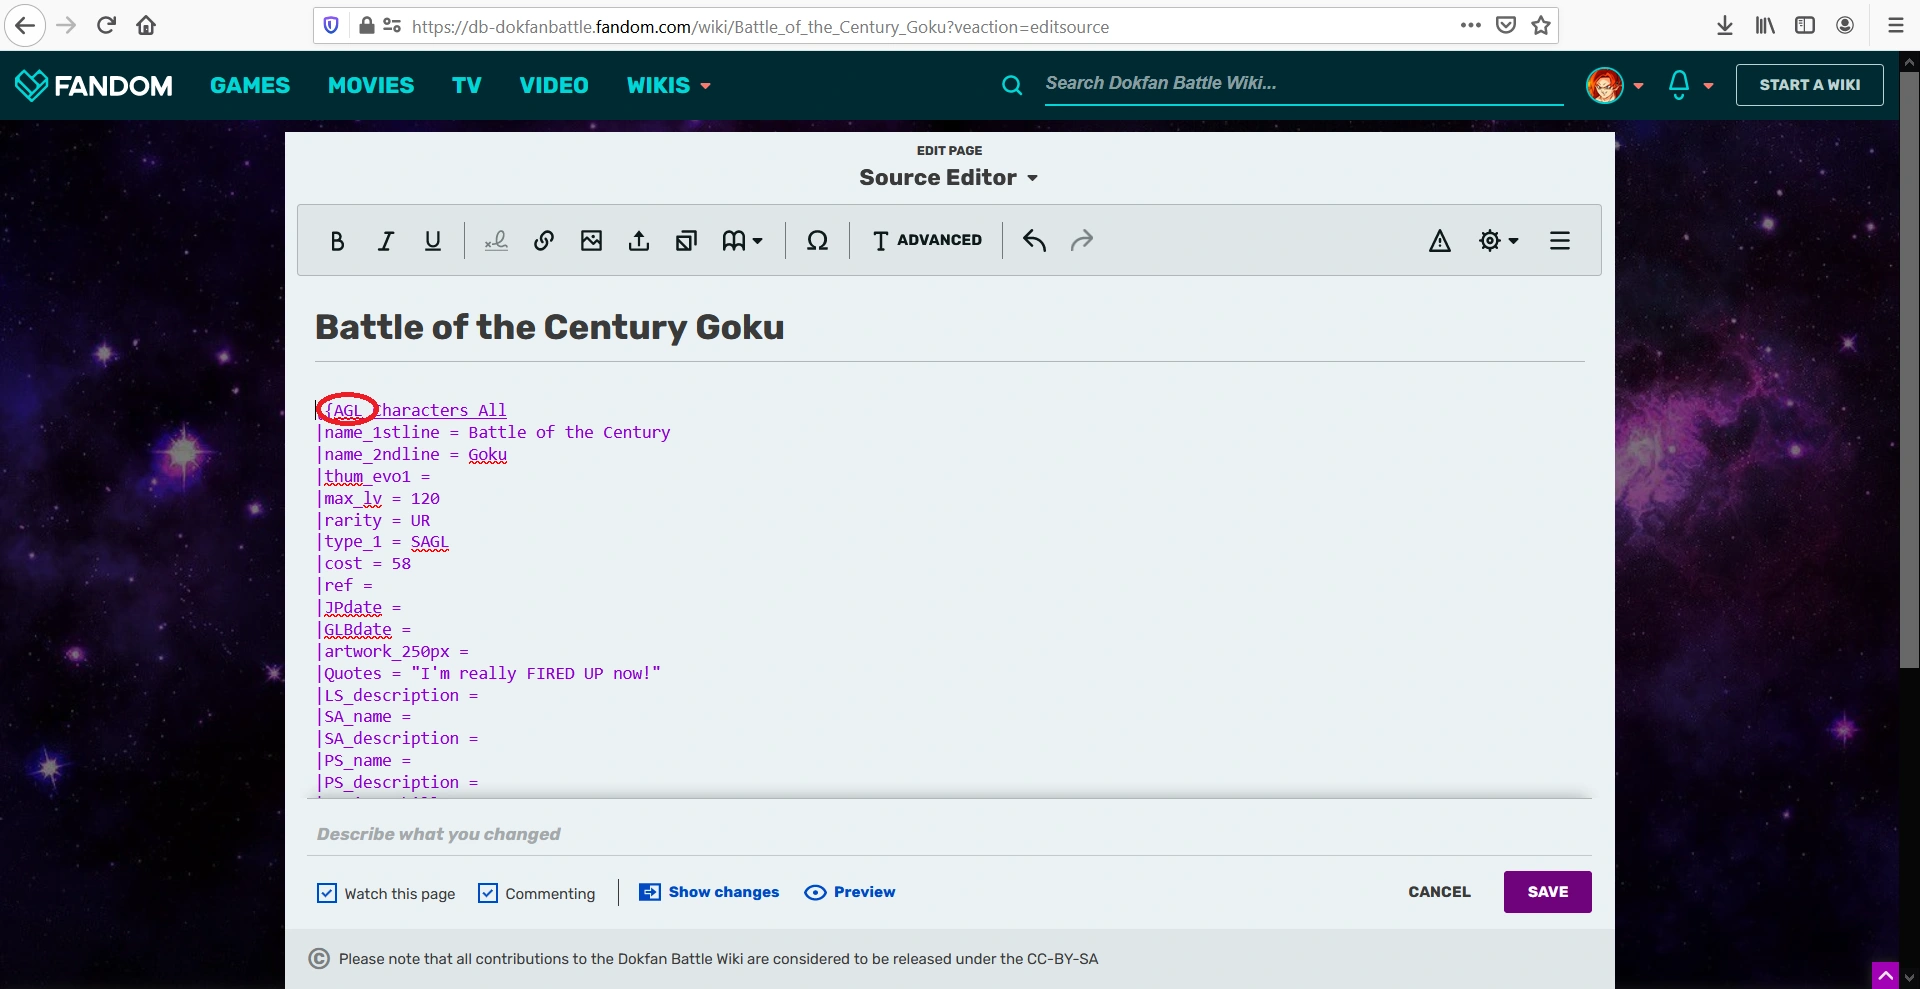Open the Firefox account icon

pyautogui.click(x=1845, y=26)
